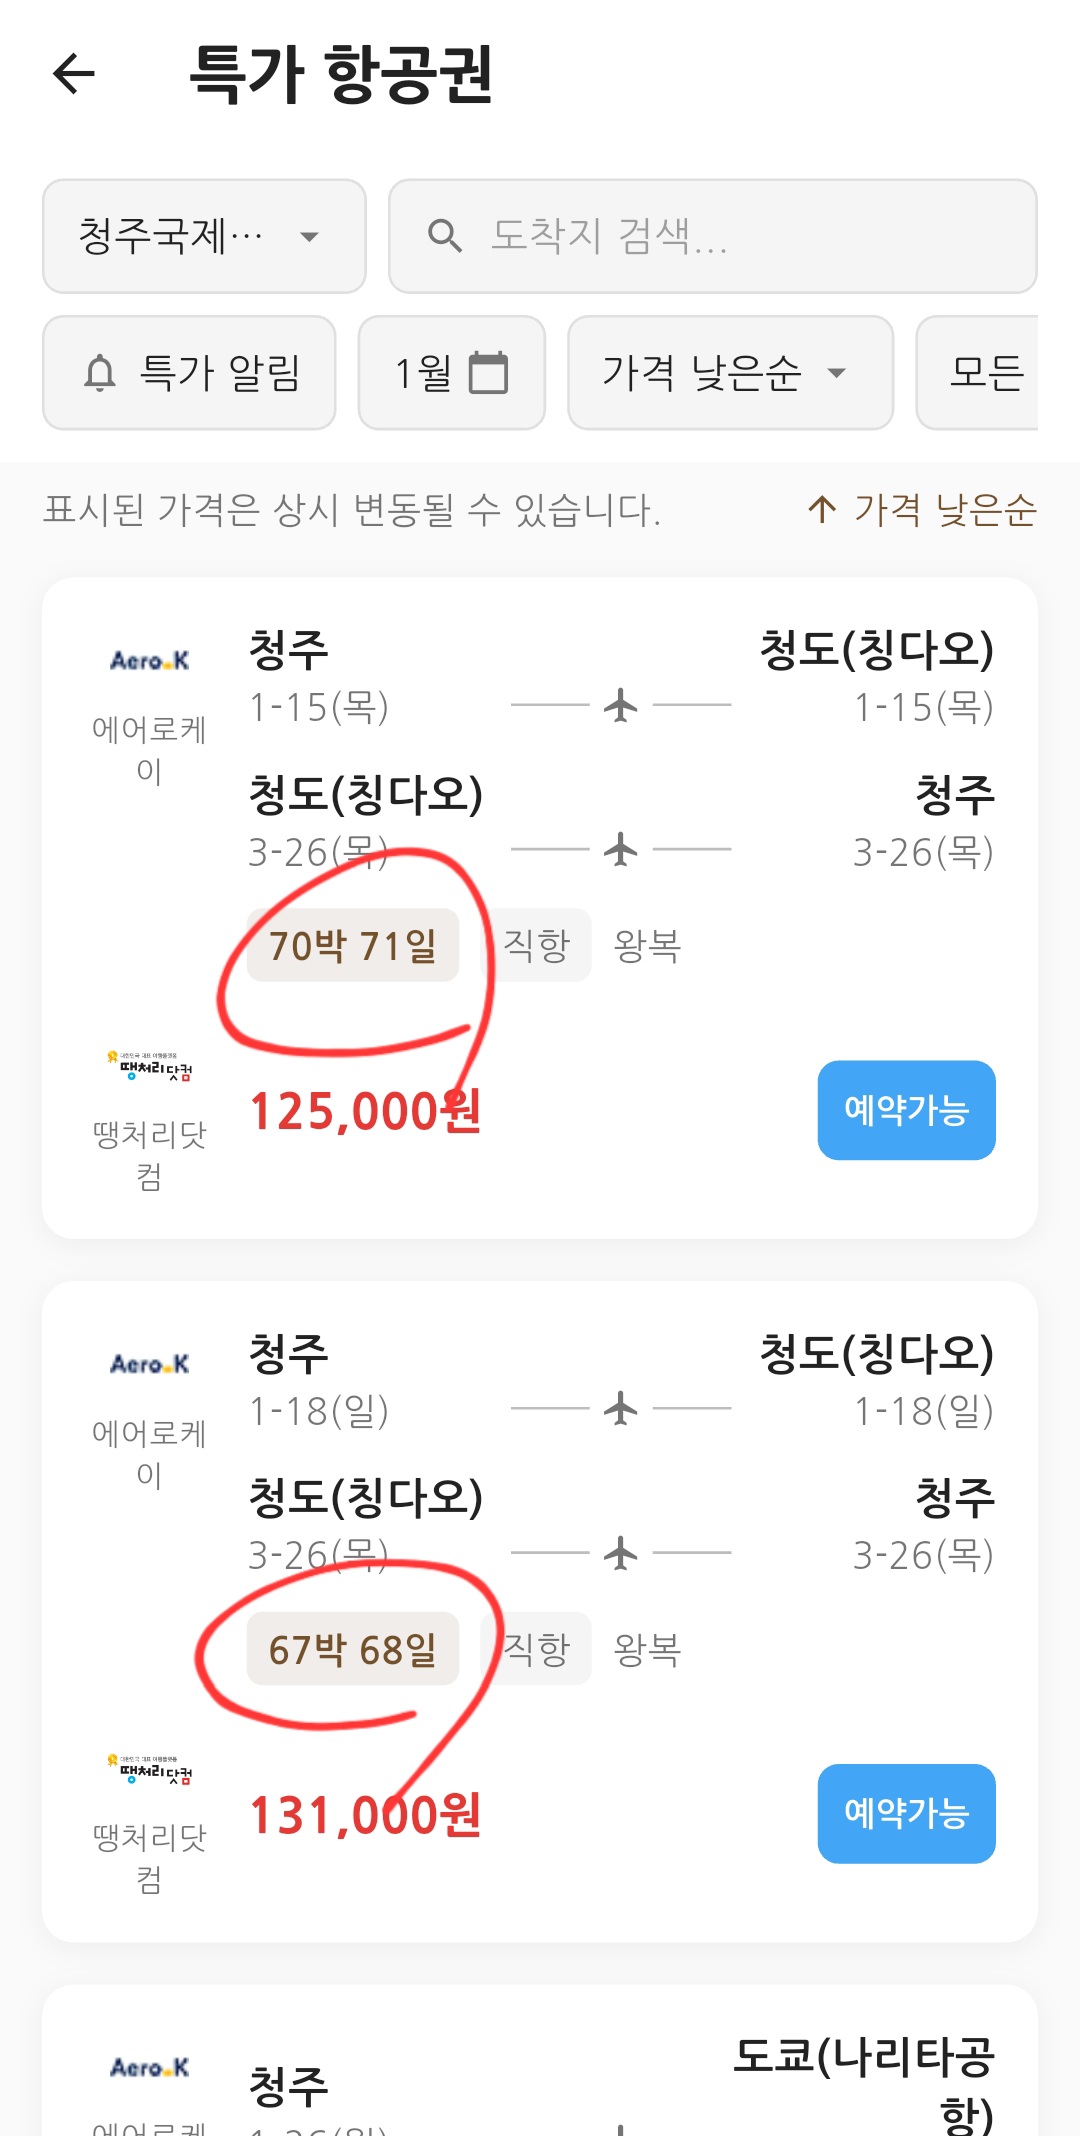Tap the 땡처리닷컴 logo on the second card
This screenshot has height=2136, width=1080.
coord(149,1770)
